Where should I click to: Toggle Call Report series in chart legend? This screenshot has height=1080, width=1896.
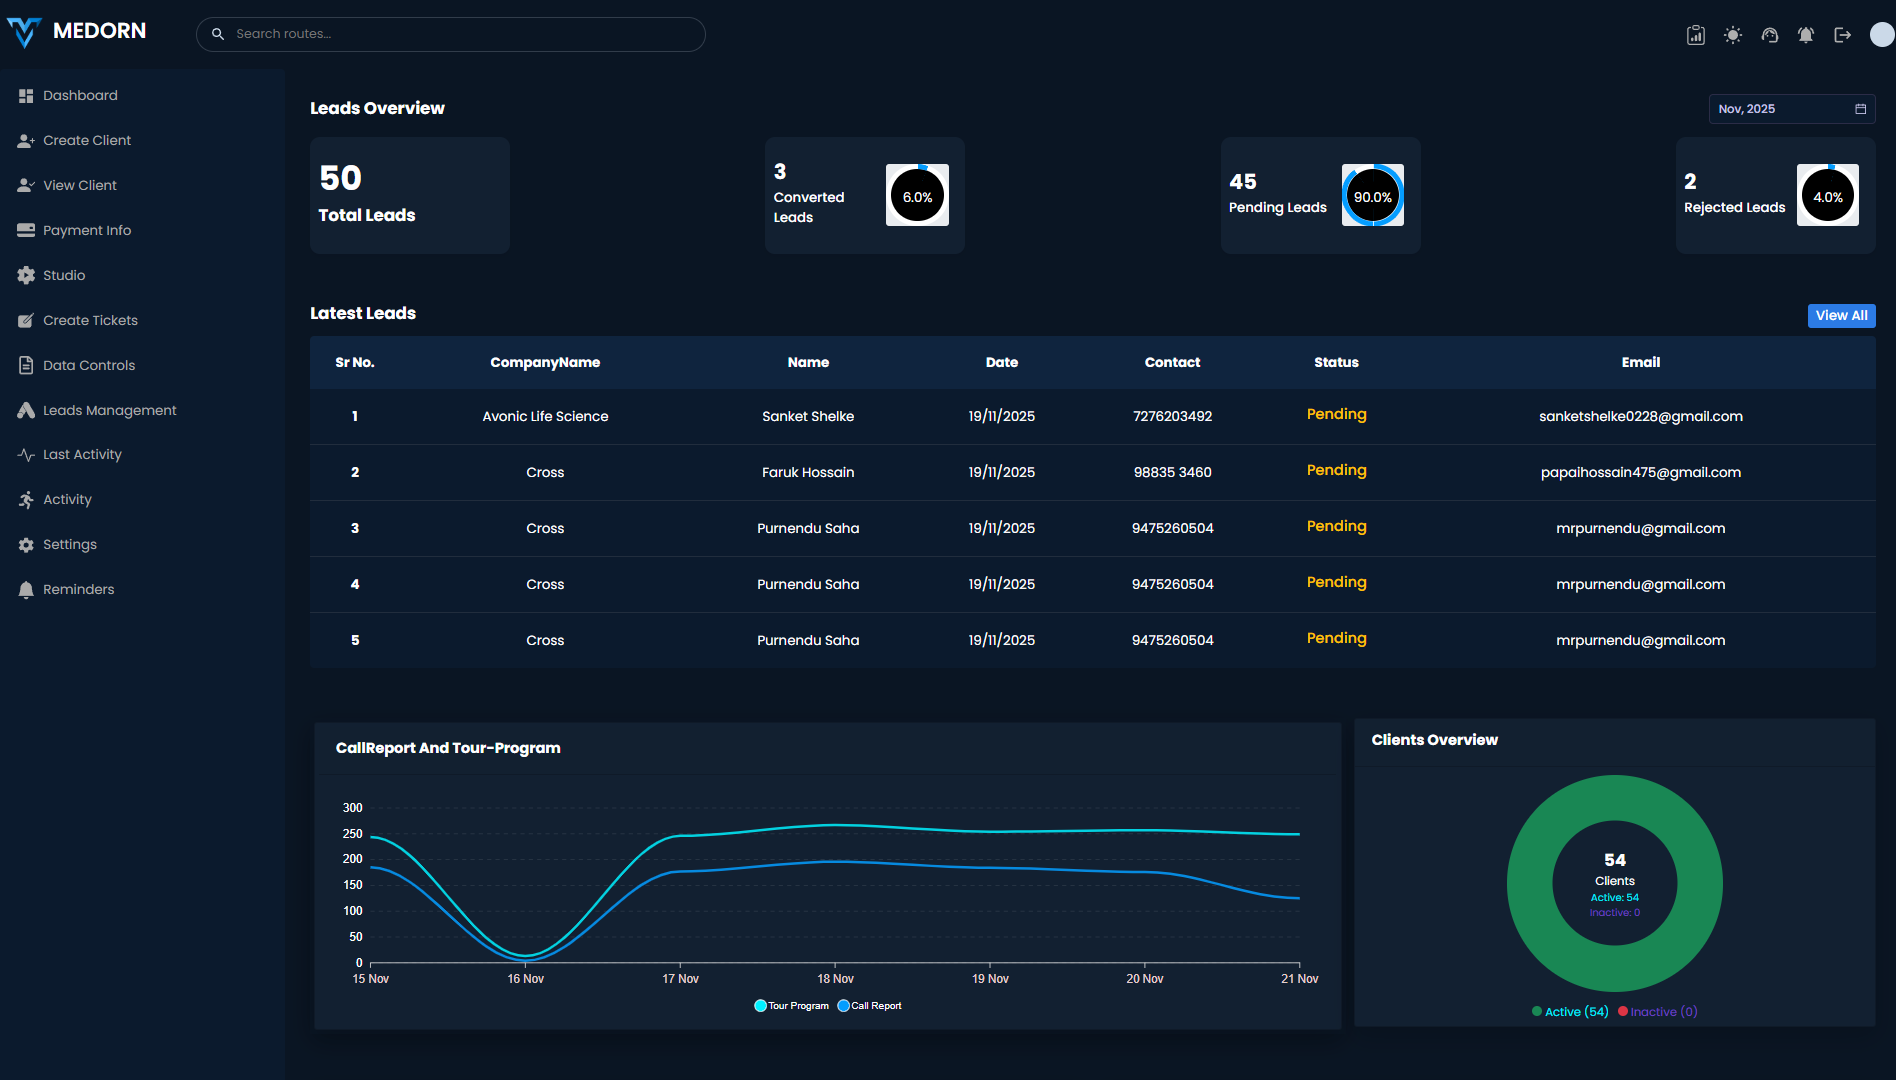870,1006
